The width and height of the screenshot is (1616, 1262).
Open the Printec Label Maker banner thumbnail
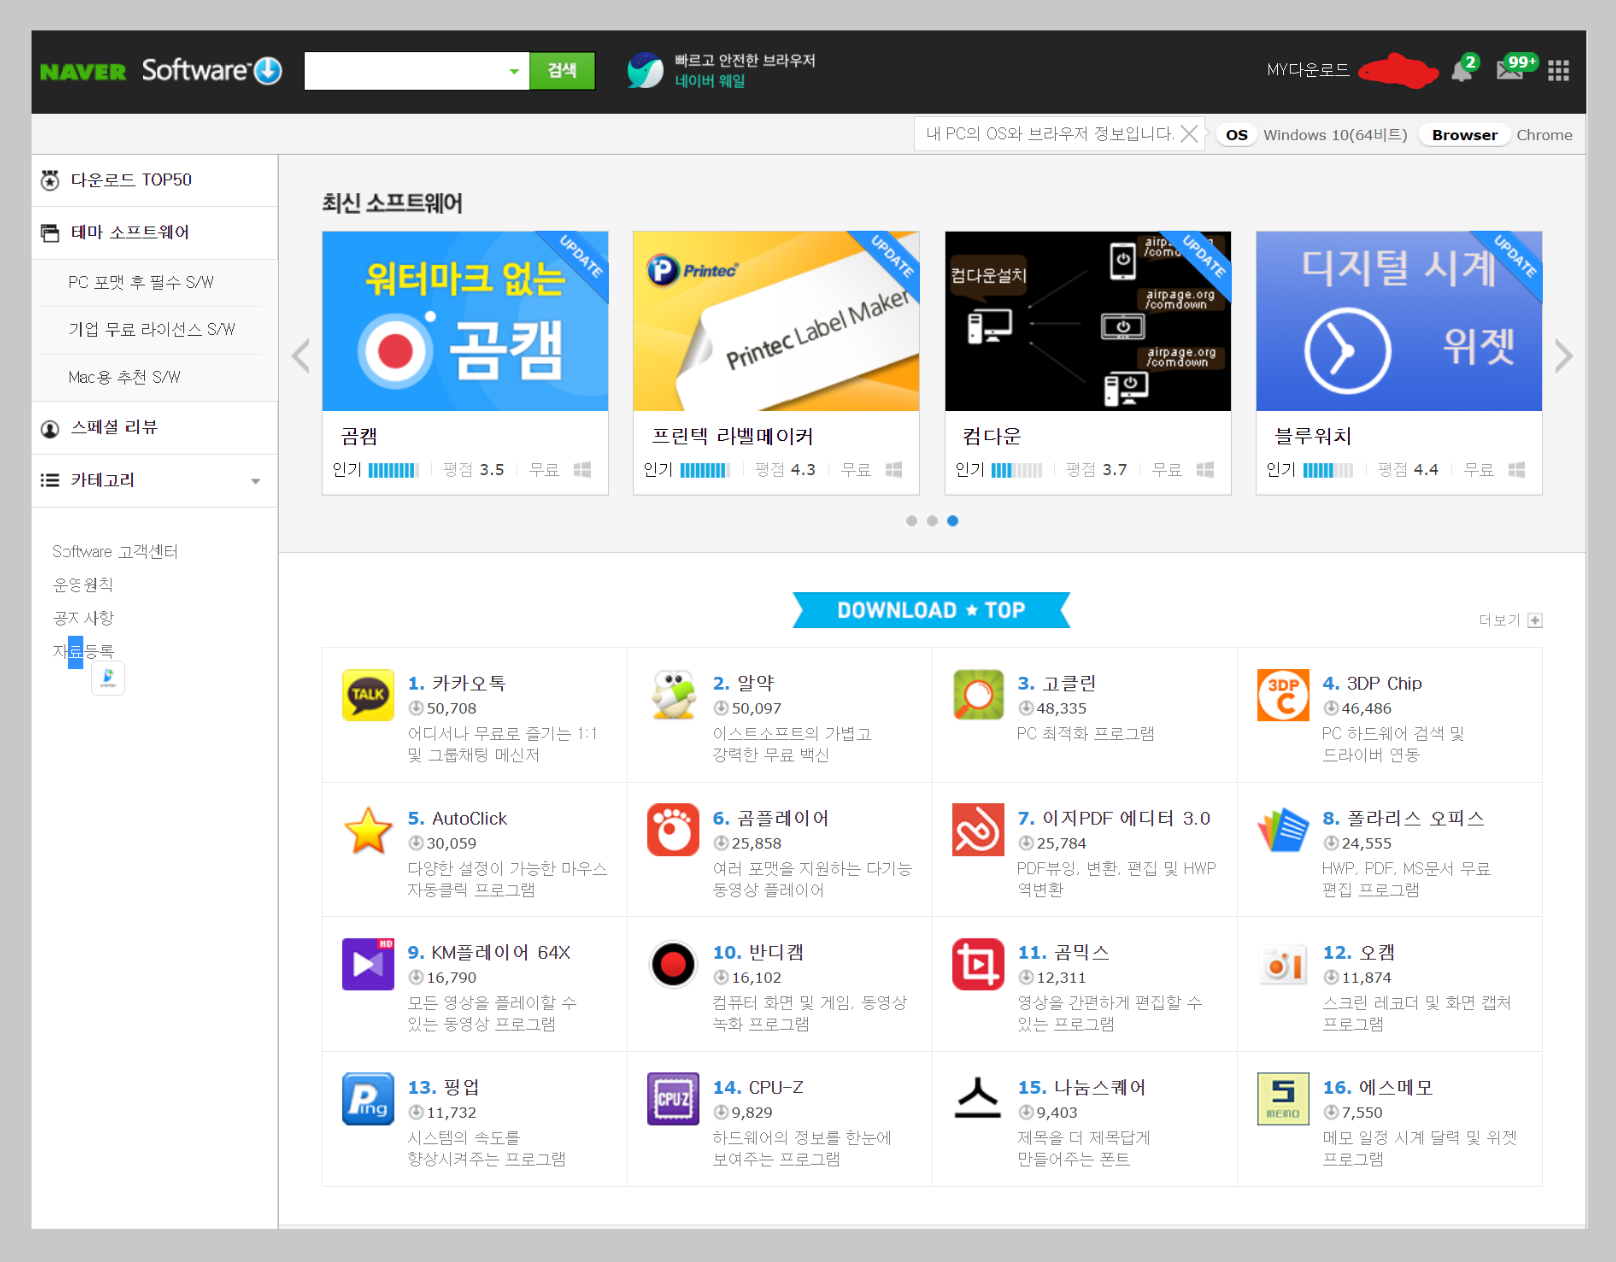click(776, 321)
